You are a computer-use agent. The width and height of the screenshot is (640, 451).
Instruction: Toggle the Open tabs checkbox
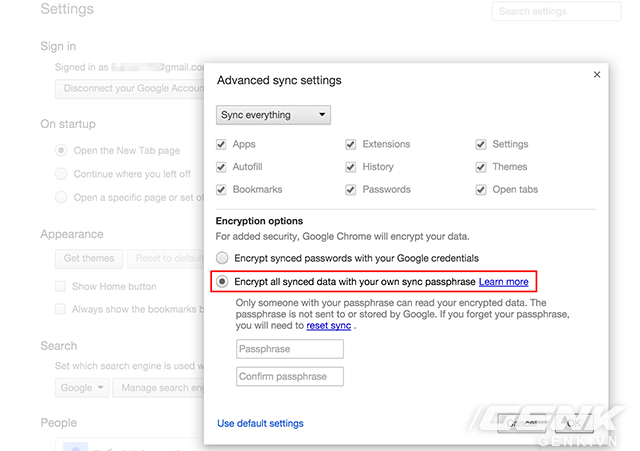[x=481, y=190]
